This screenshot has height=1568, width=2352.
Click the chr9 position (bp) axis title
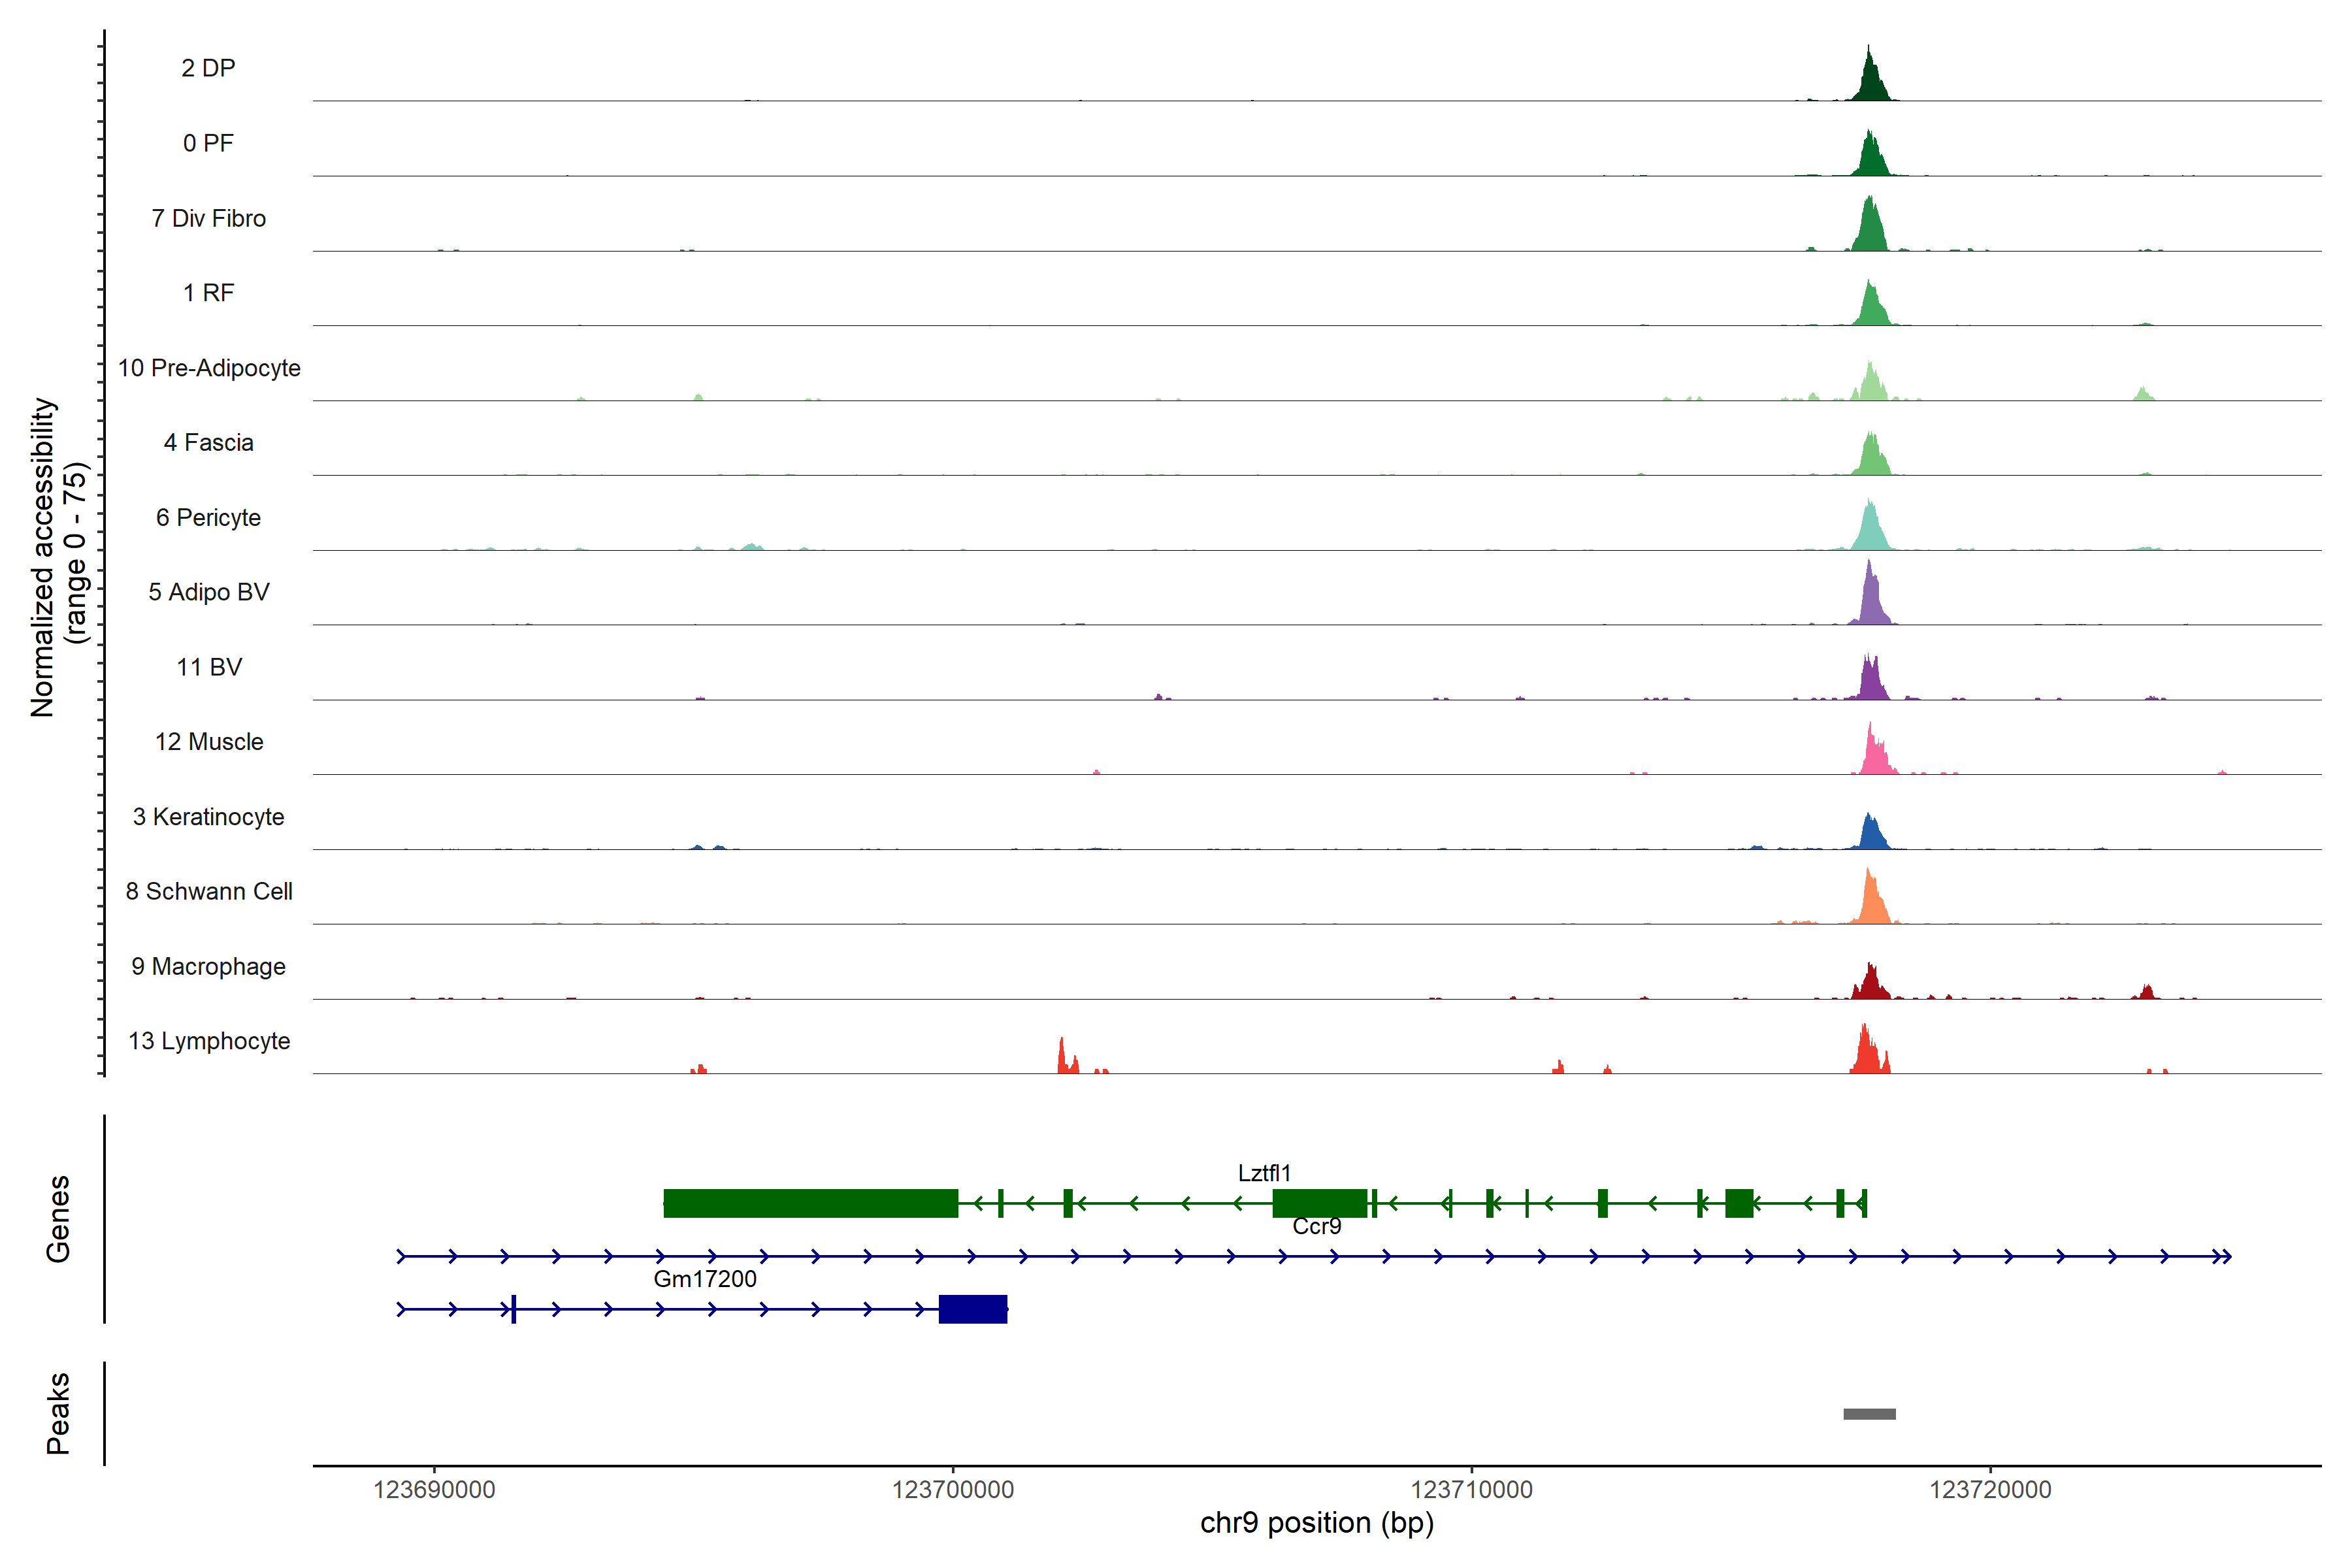click(1316, 1523)
